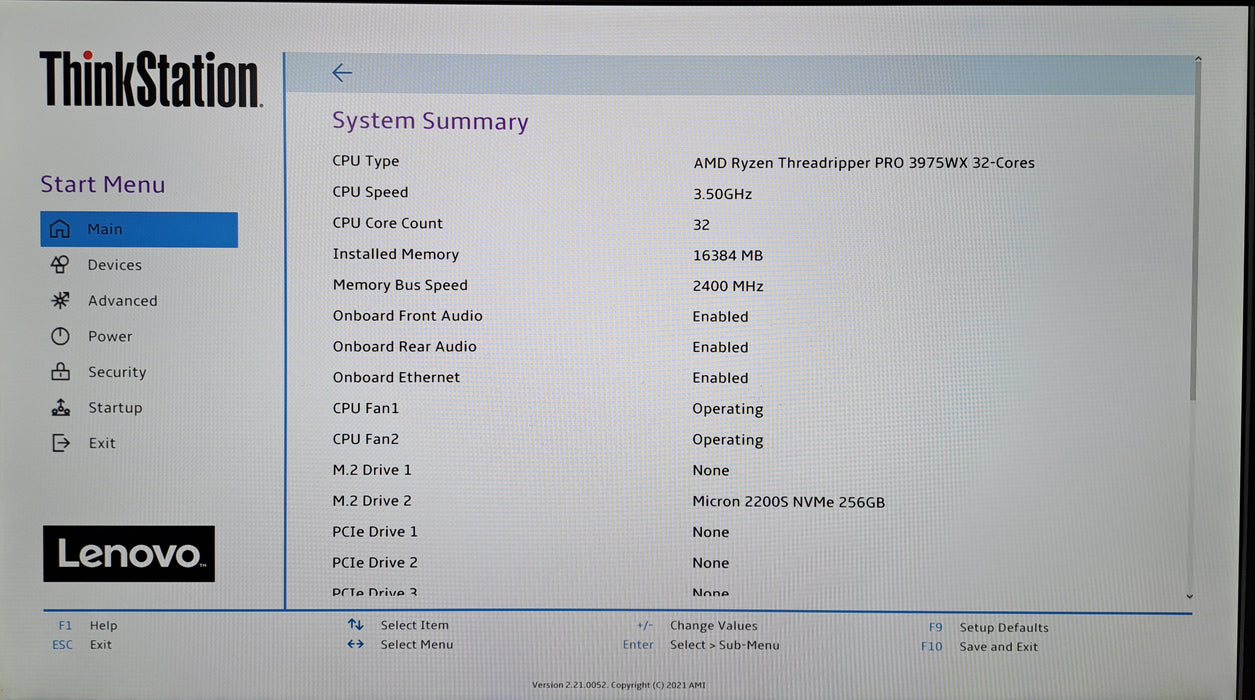Select the Main home icon
This screenshot has width=1255, height=700.
(60, 229)
